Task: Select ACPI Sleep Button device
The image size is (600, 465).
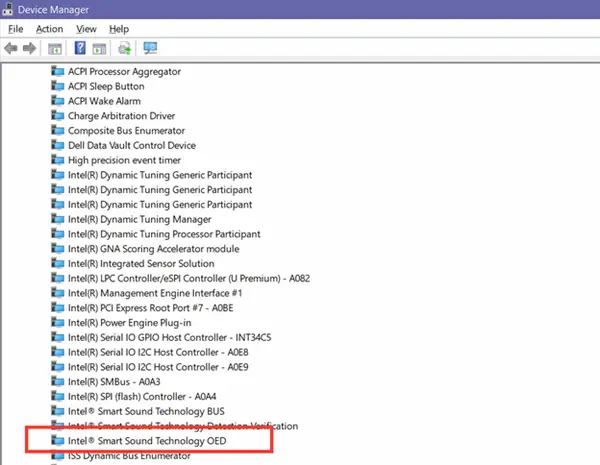Action: point(106,86)
